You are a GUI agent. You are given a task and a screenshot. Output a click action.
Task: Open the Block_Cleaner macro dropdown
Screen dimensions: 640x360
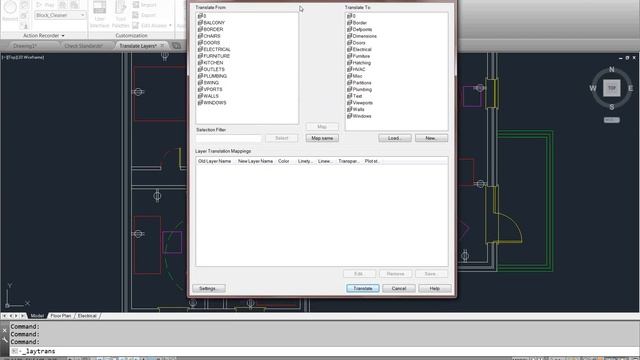(60, 15)
